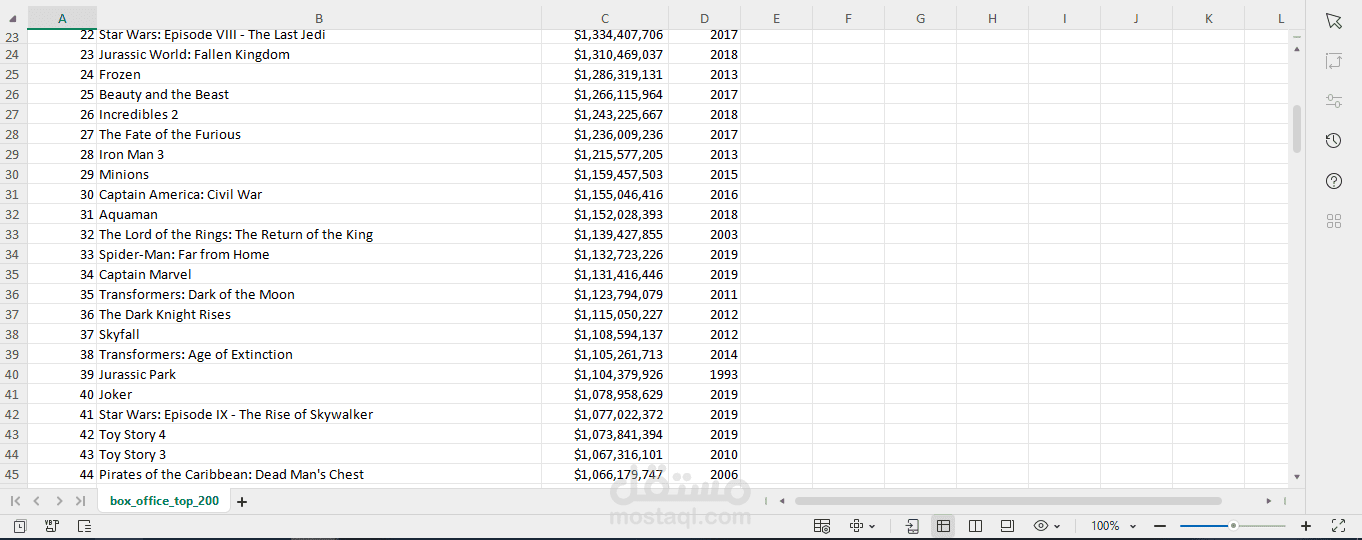Click cell 'Iron Man 3'
The height and width of the screenshot is (540, 1362).
(x=319, y=154)
